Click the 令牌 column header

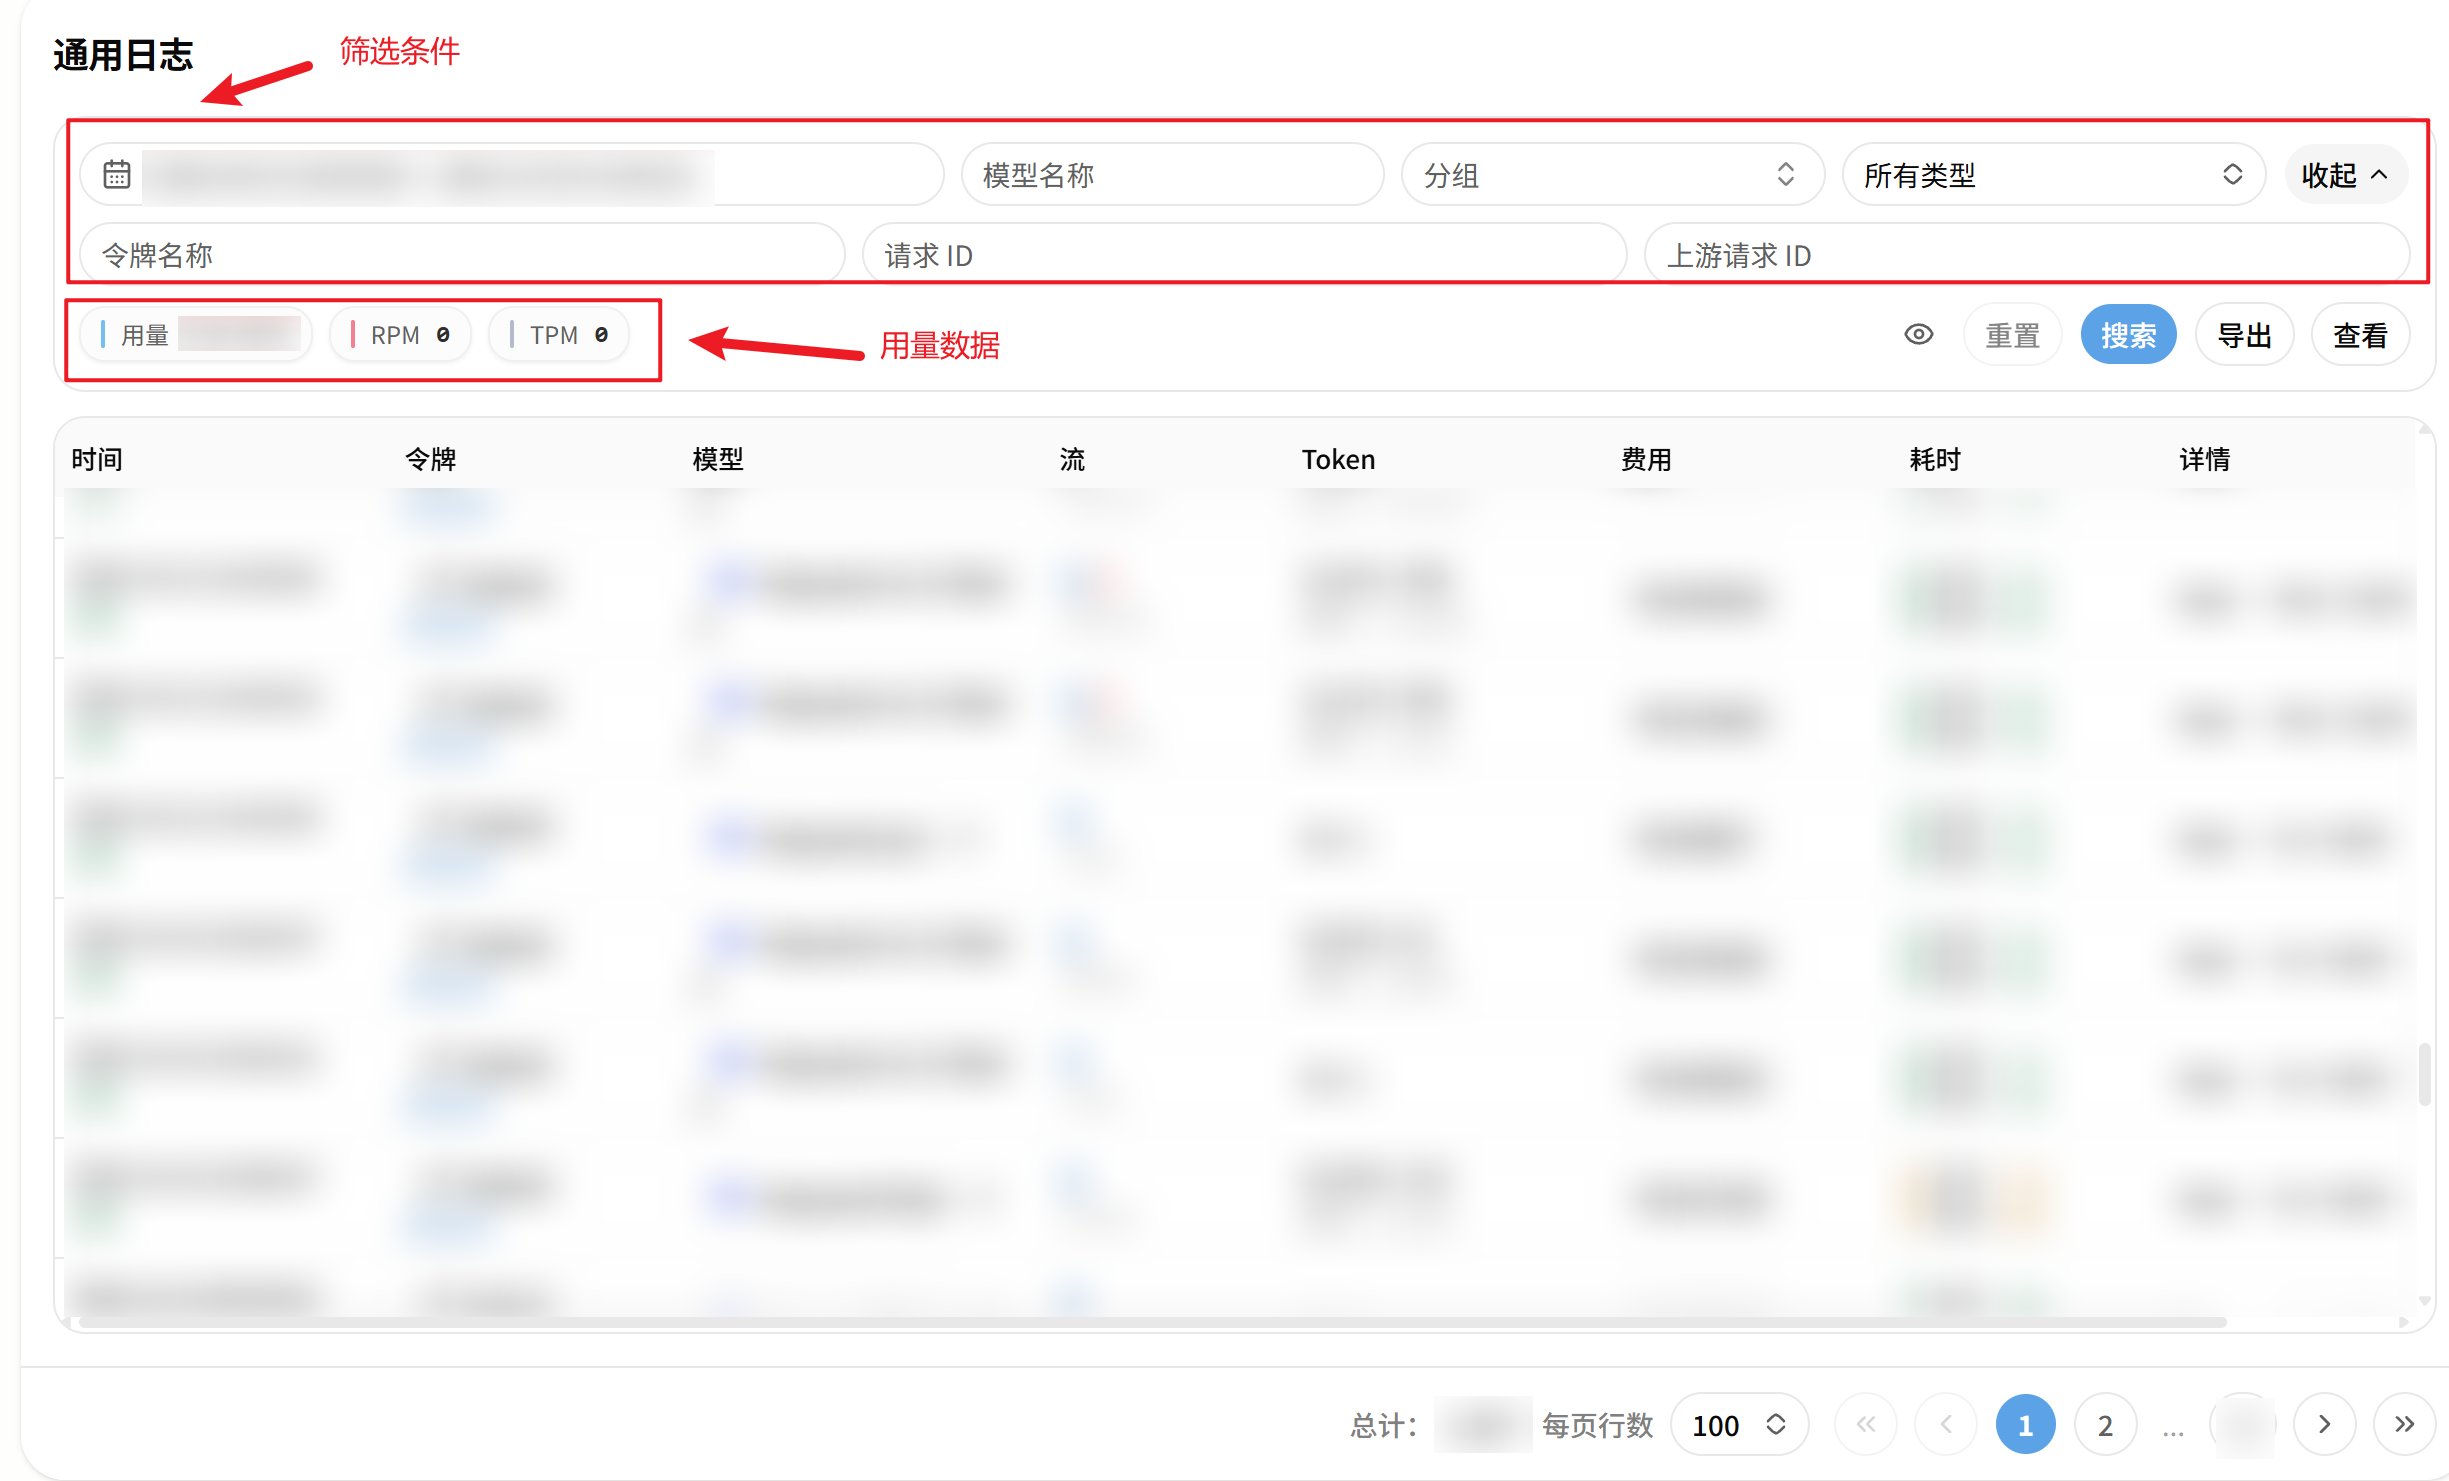pos(431,459)
